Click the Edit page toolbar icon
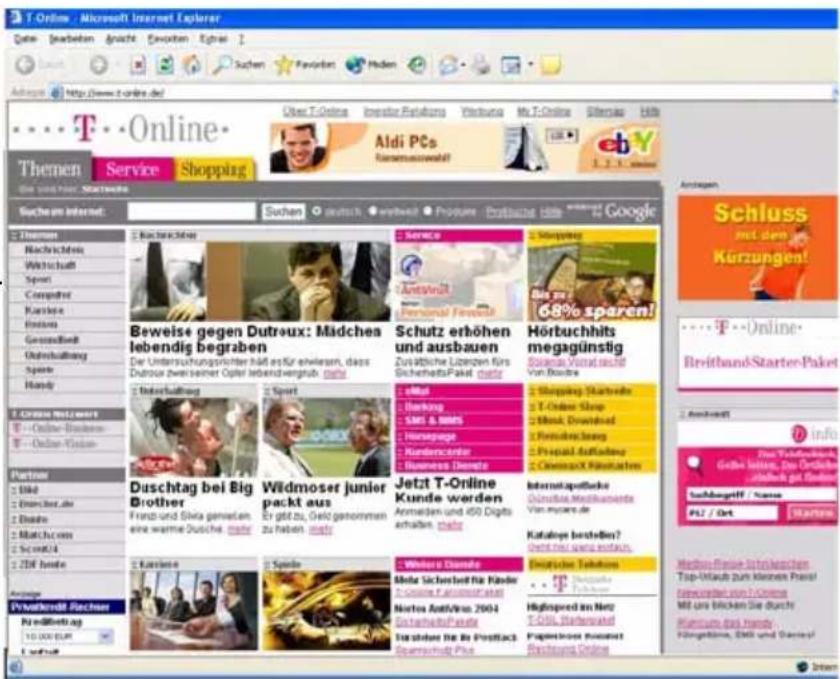 pos(511,65)
